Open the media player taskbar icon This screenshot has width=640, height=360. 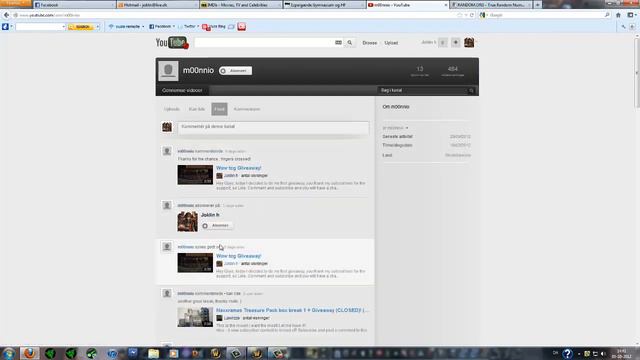pyautogui.click(x=173, y=353)
